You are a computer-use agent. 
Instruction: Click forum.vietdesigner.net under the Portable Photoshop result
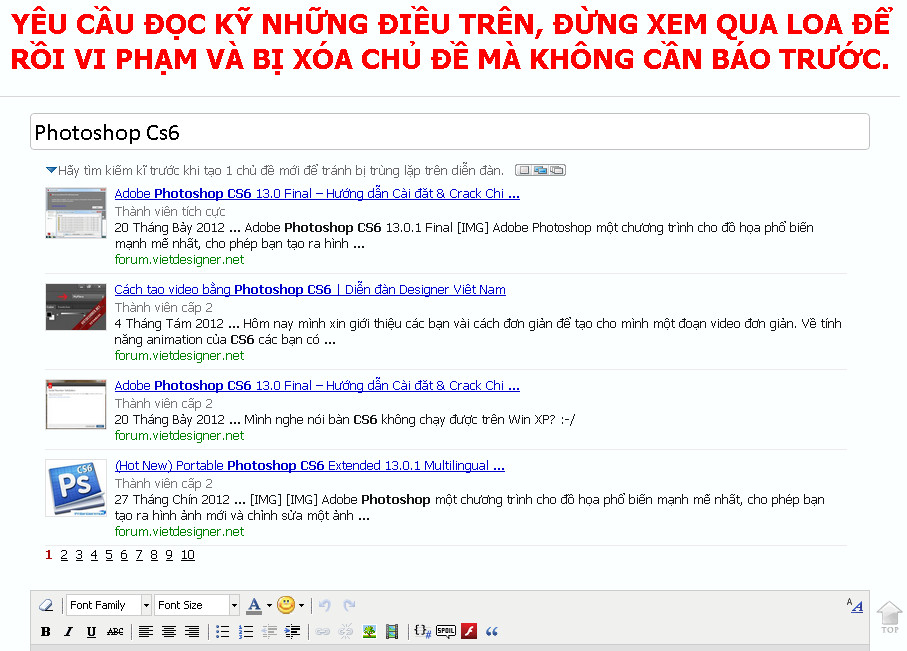point(179,531)
